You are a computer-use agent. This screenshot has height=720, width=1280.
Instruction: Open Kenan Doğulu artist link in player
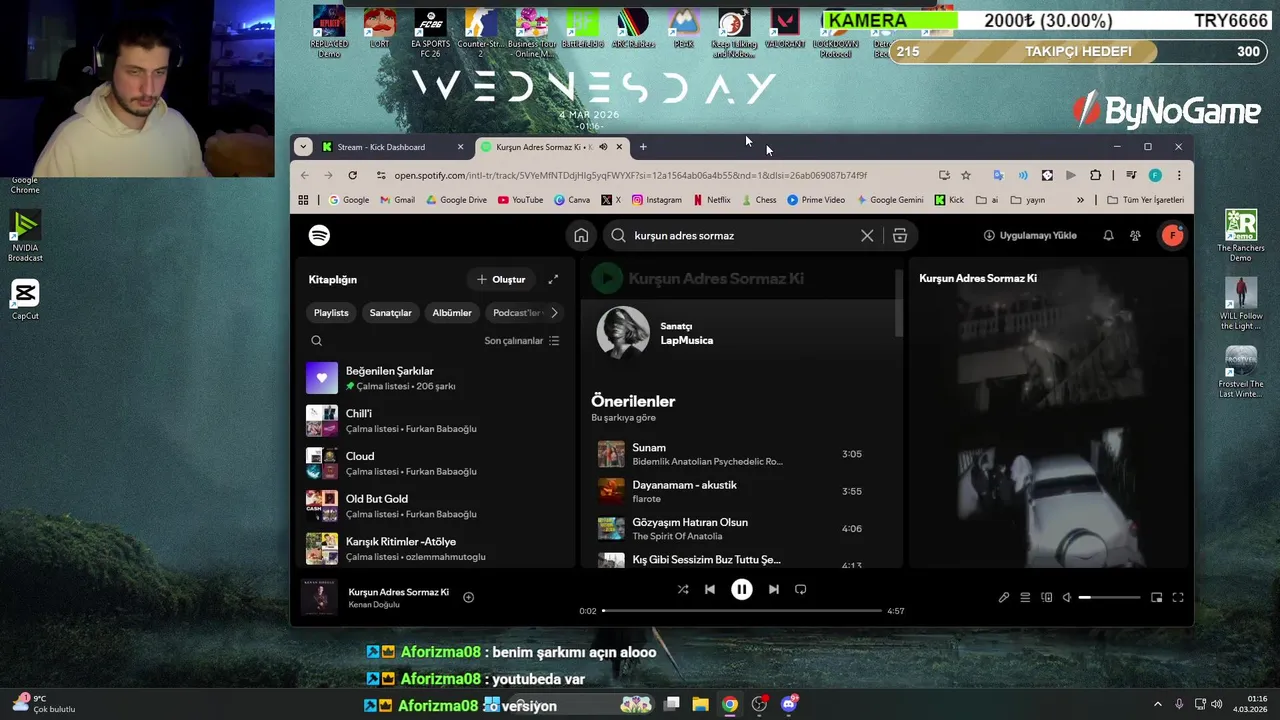[374, 605]
